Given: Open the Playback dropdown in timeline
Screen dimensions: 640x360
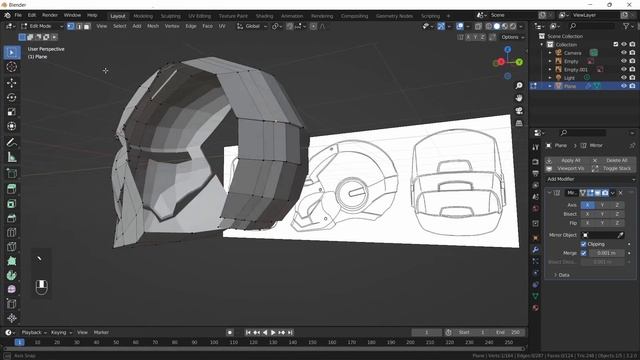Looking at the screenshot, I should [x=34, y=332].
